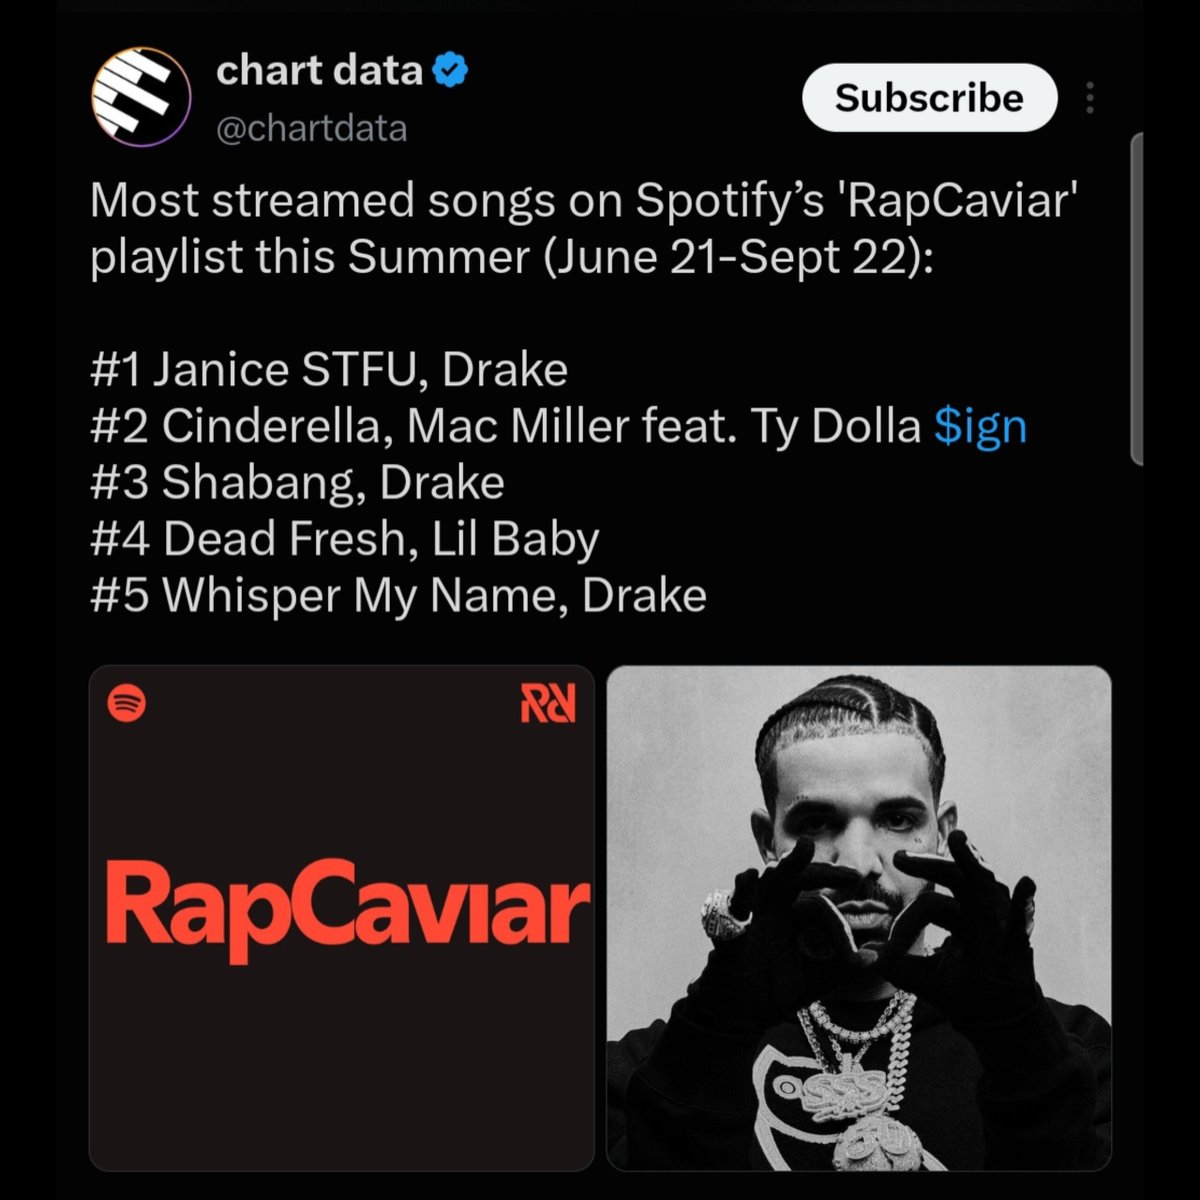The image size is (1200, 1200).
Task: Open the black-and-white Drake photo
Action: point(859,918)
